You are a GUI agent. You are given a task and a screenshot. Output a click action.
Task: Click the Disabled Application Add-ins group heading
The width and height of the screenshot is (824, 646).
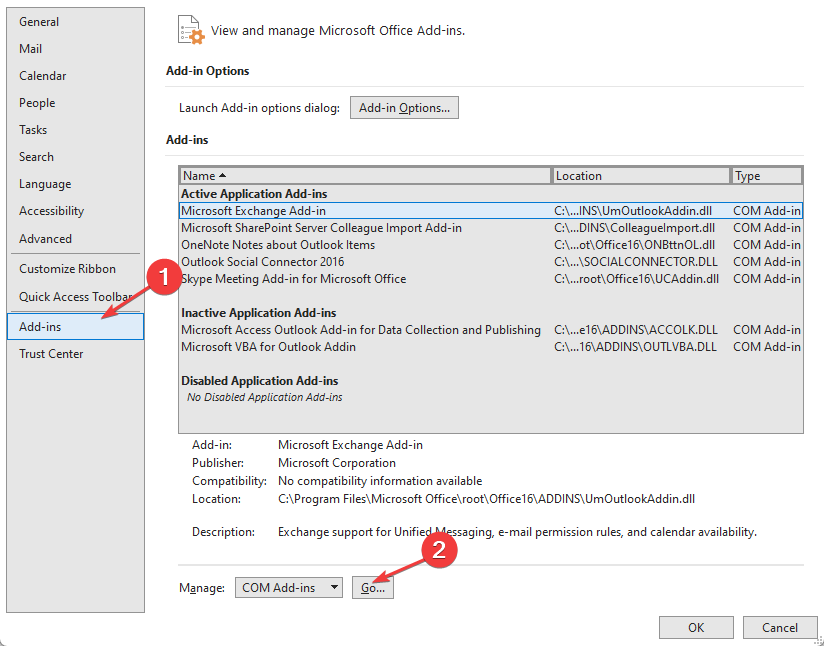click(x=260, y=381)
